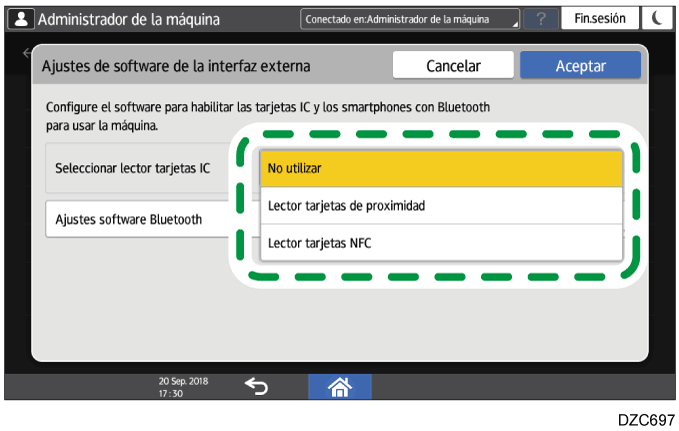Click the dialog title 'Ajustes de software'
Viewport: 679px width, 431px height.
click(x=175, y=66)
